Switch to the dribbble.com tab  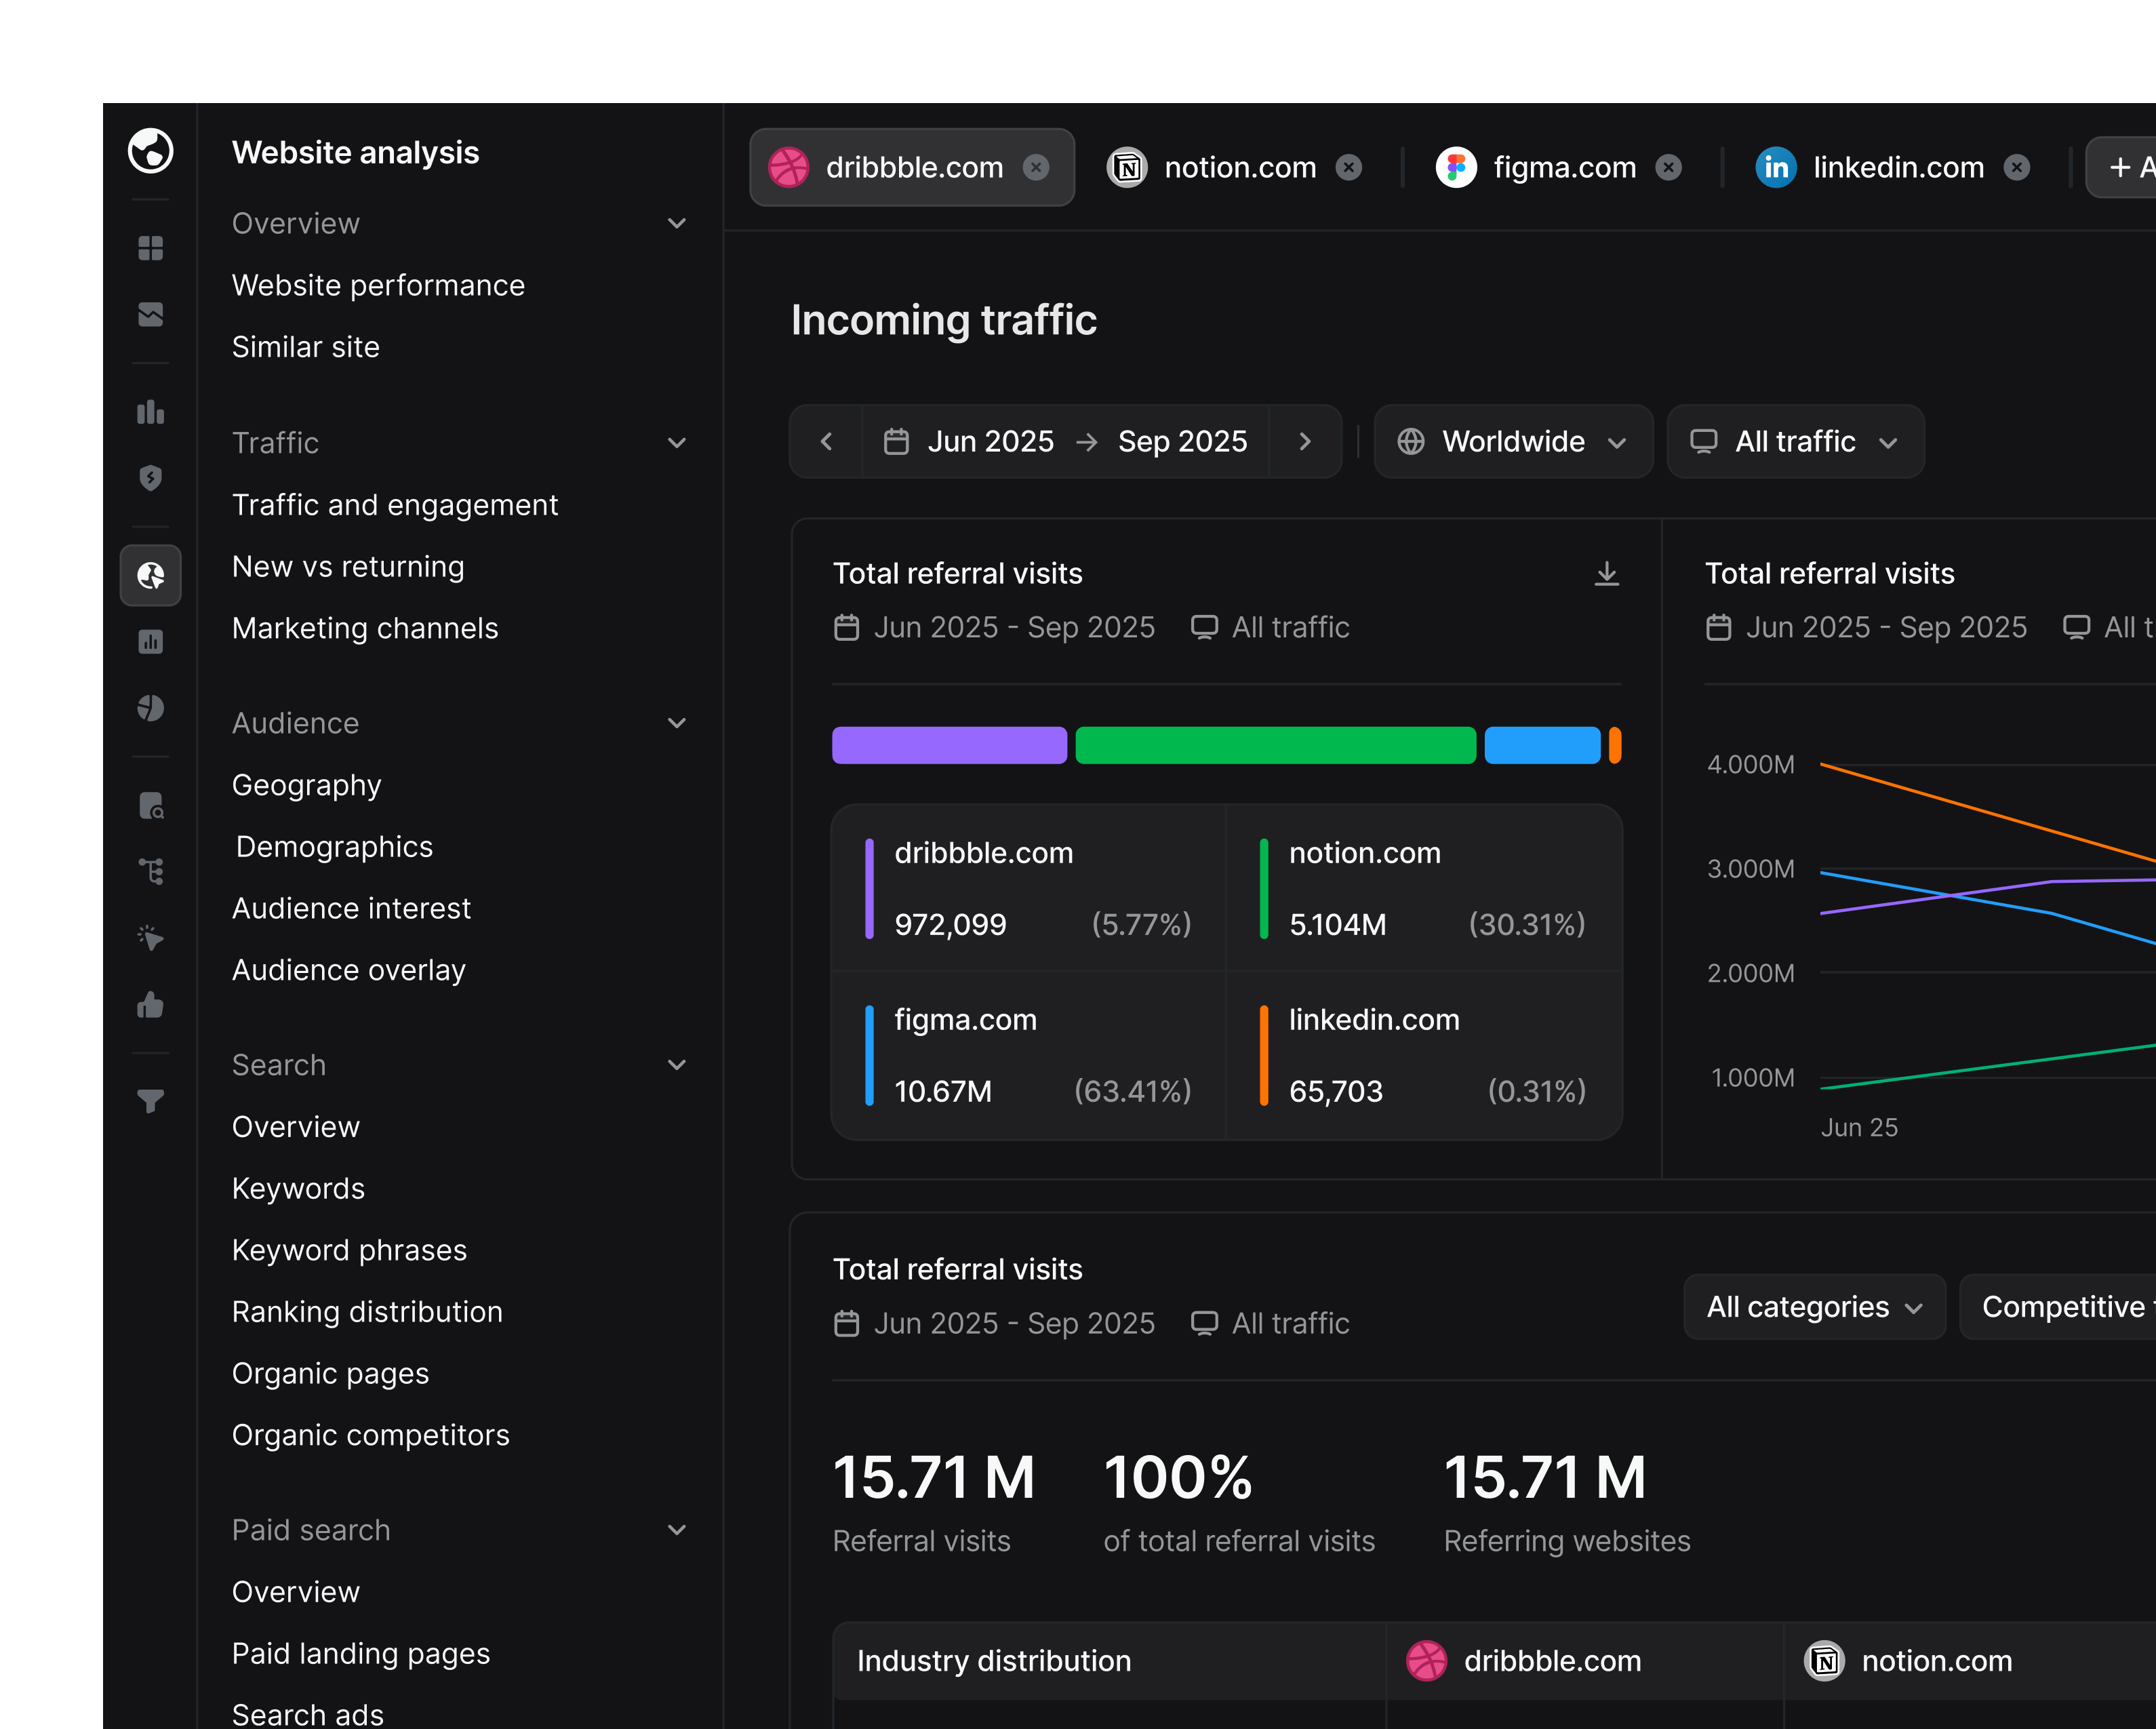point(912,167)
